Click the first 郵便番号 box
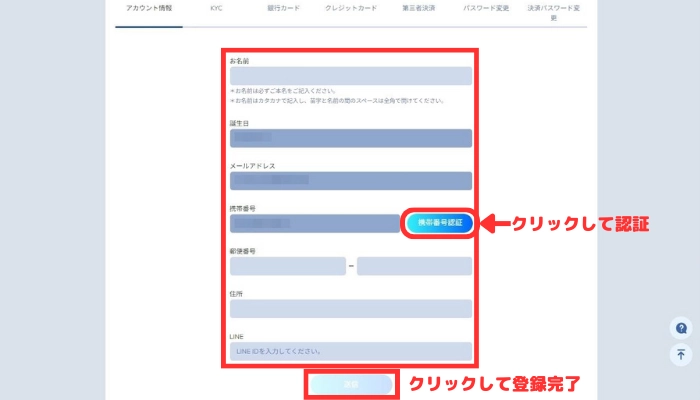This screenshot has height=400, width=700. pos(288,266)
